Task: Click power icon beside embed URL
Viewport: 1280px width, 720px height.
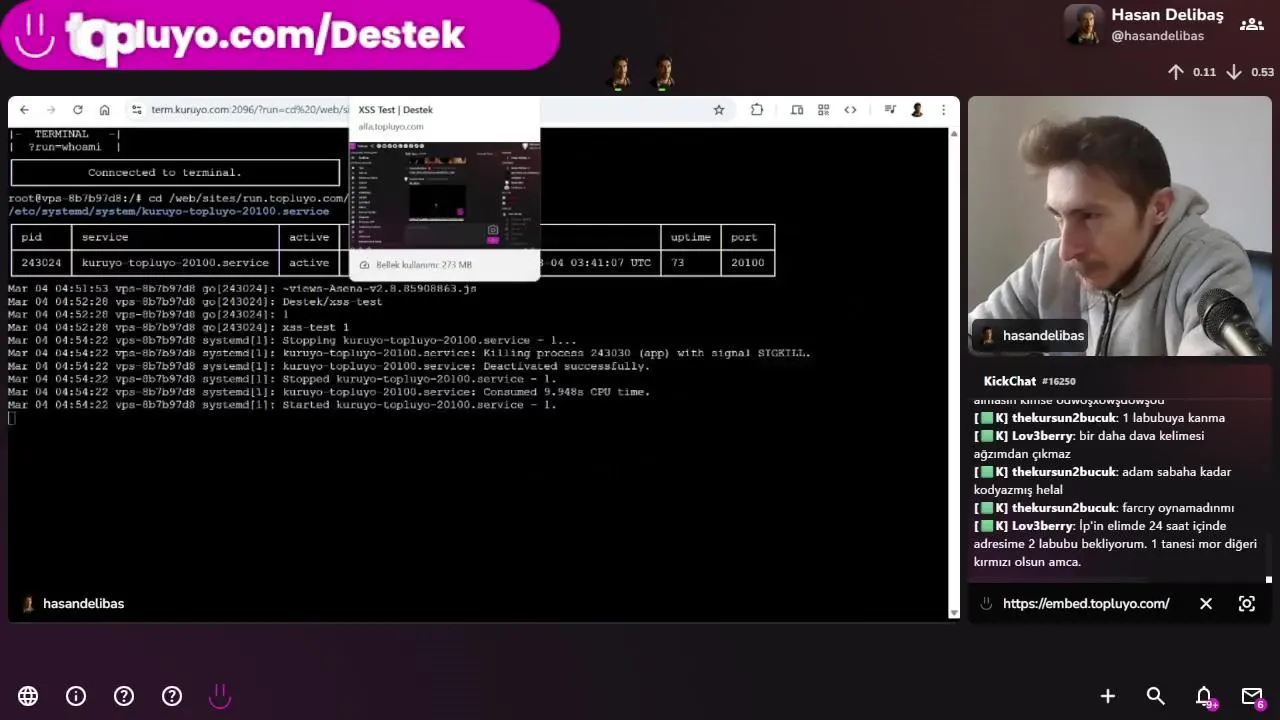Action: point(986,604)
